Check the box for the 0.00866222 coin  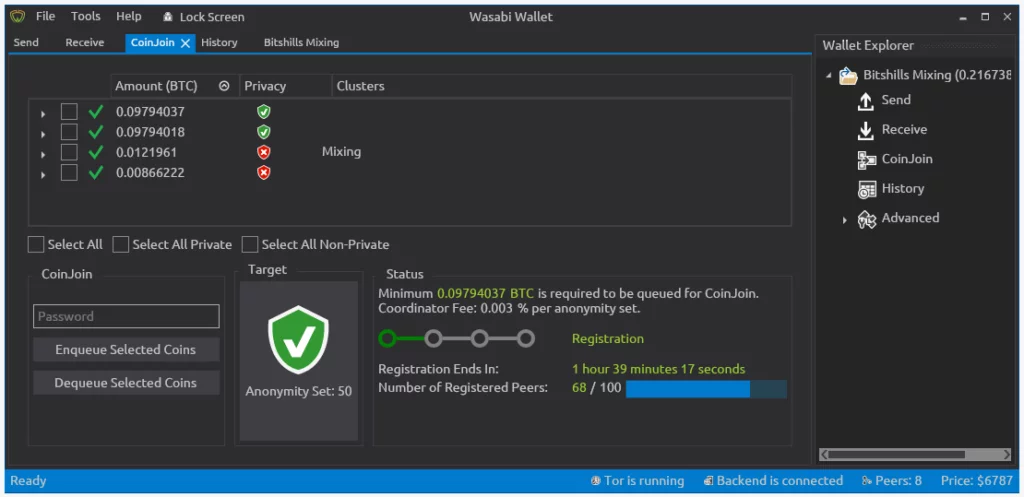(69, 172)
